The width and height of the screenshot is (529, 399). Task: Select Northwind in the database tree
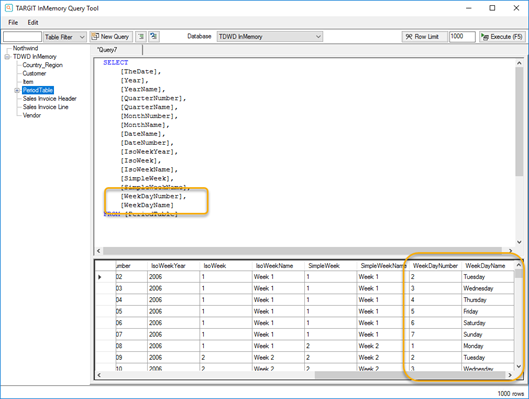(x=25, y=48)
